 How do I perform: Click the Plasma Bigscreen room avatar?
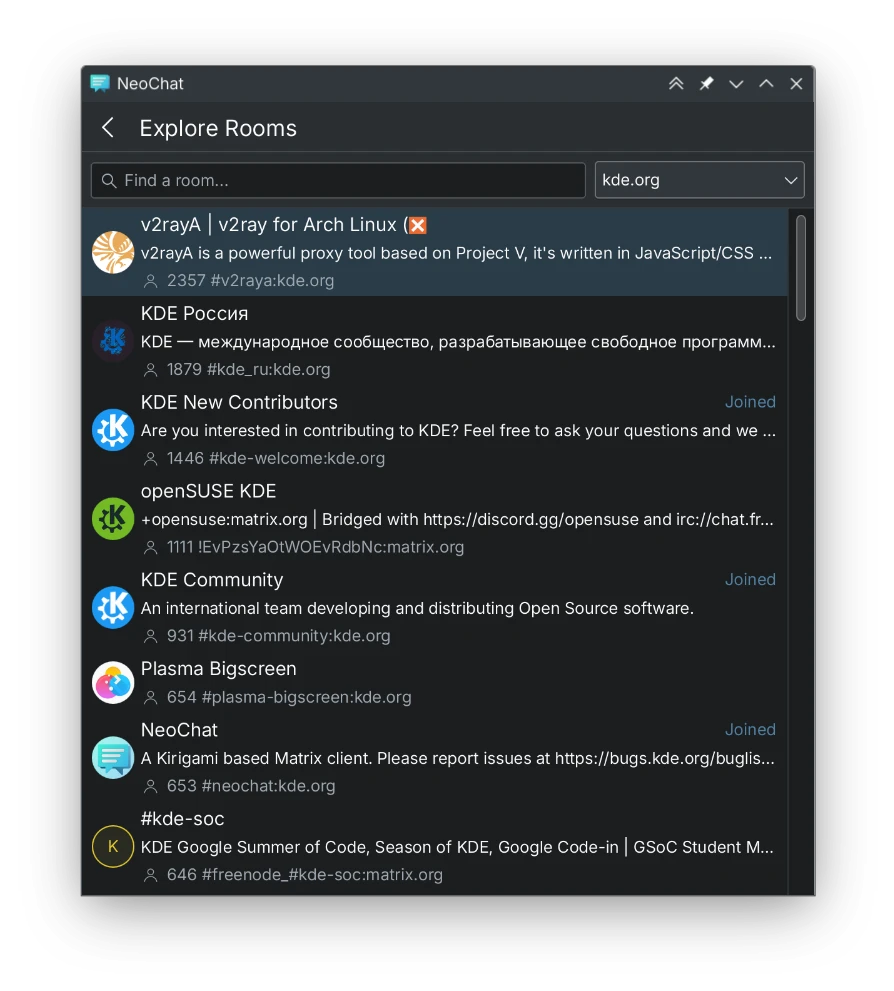[x=113, y=683]
